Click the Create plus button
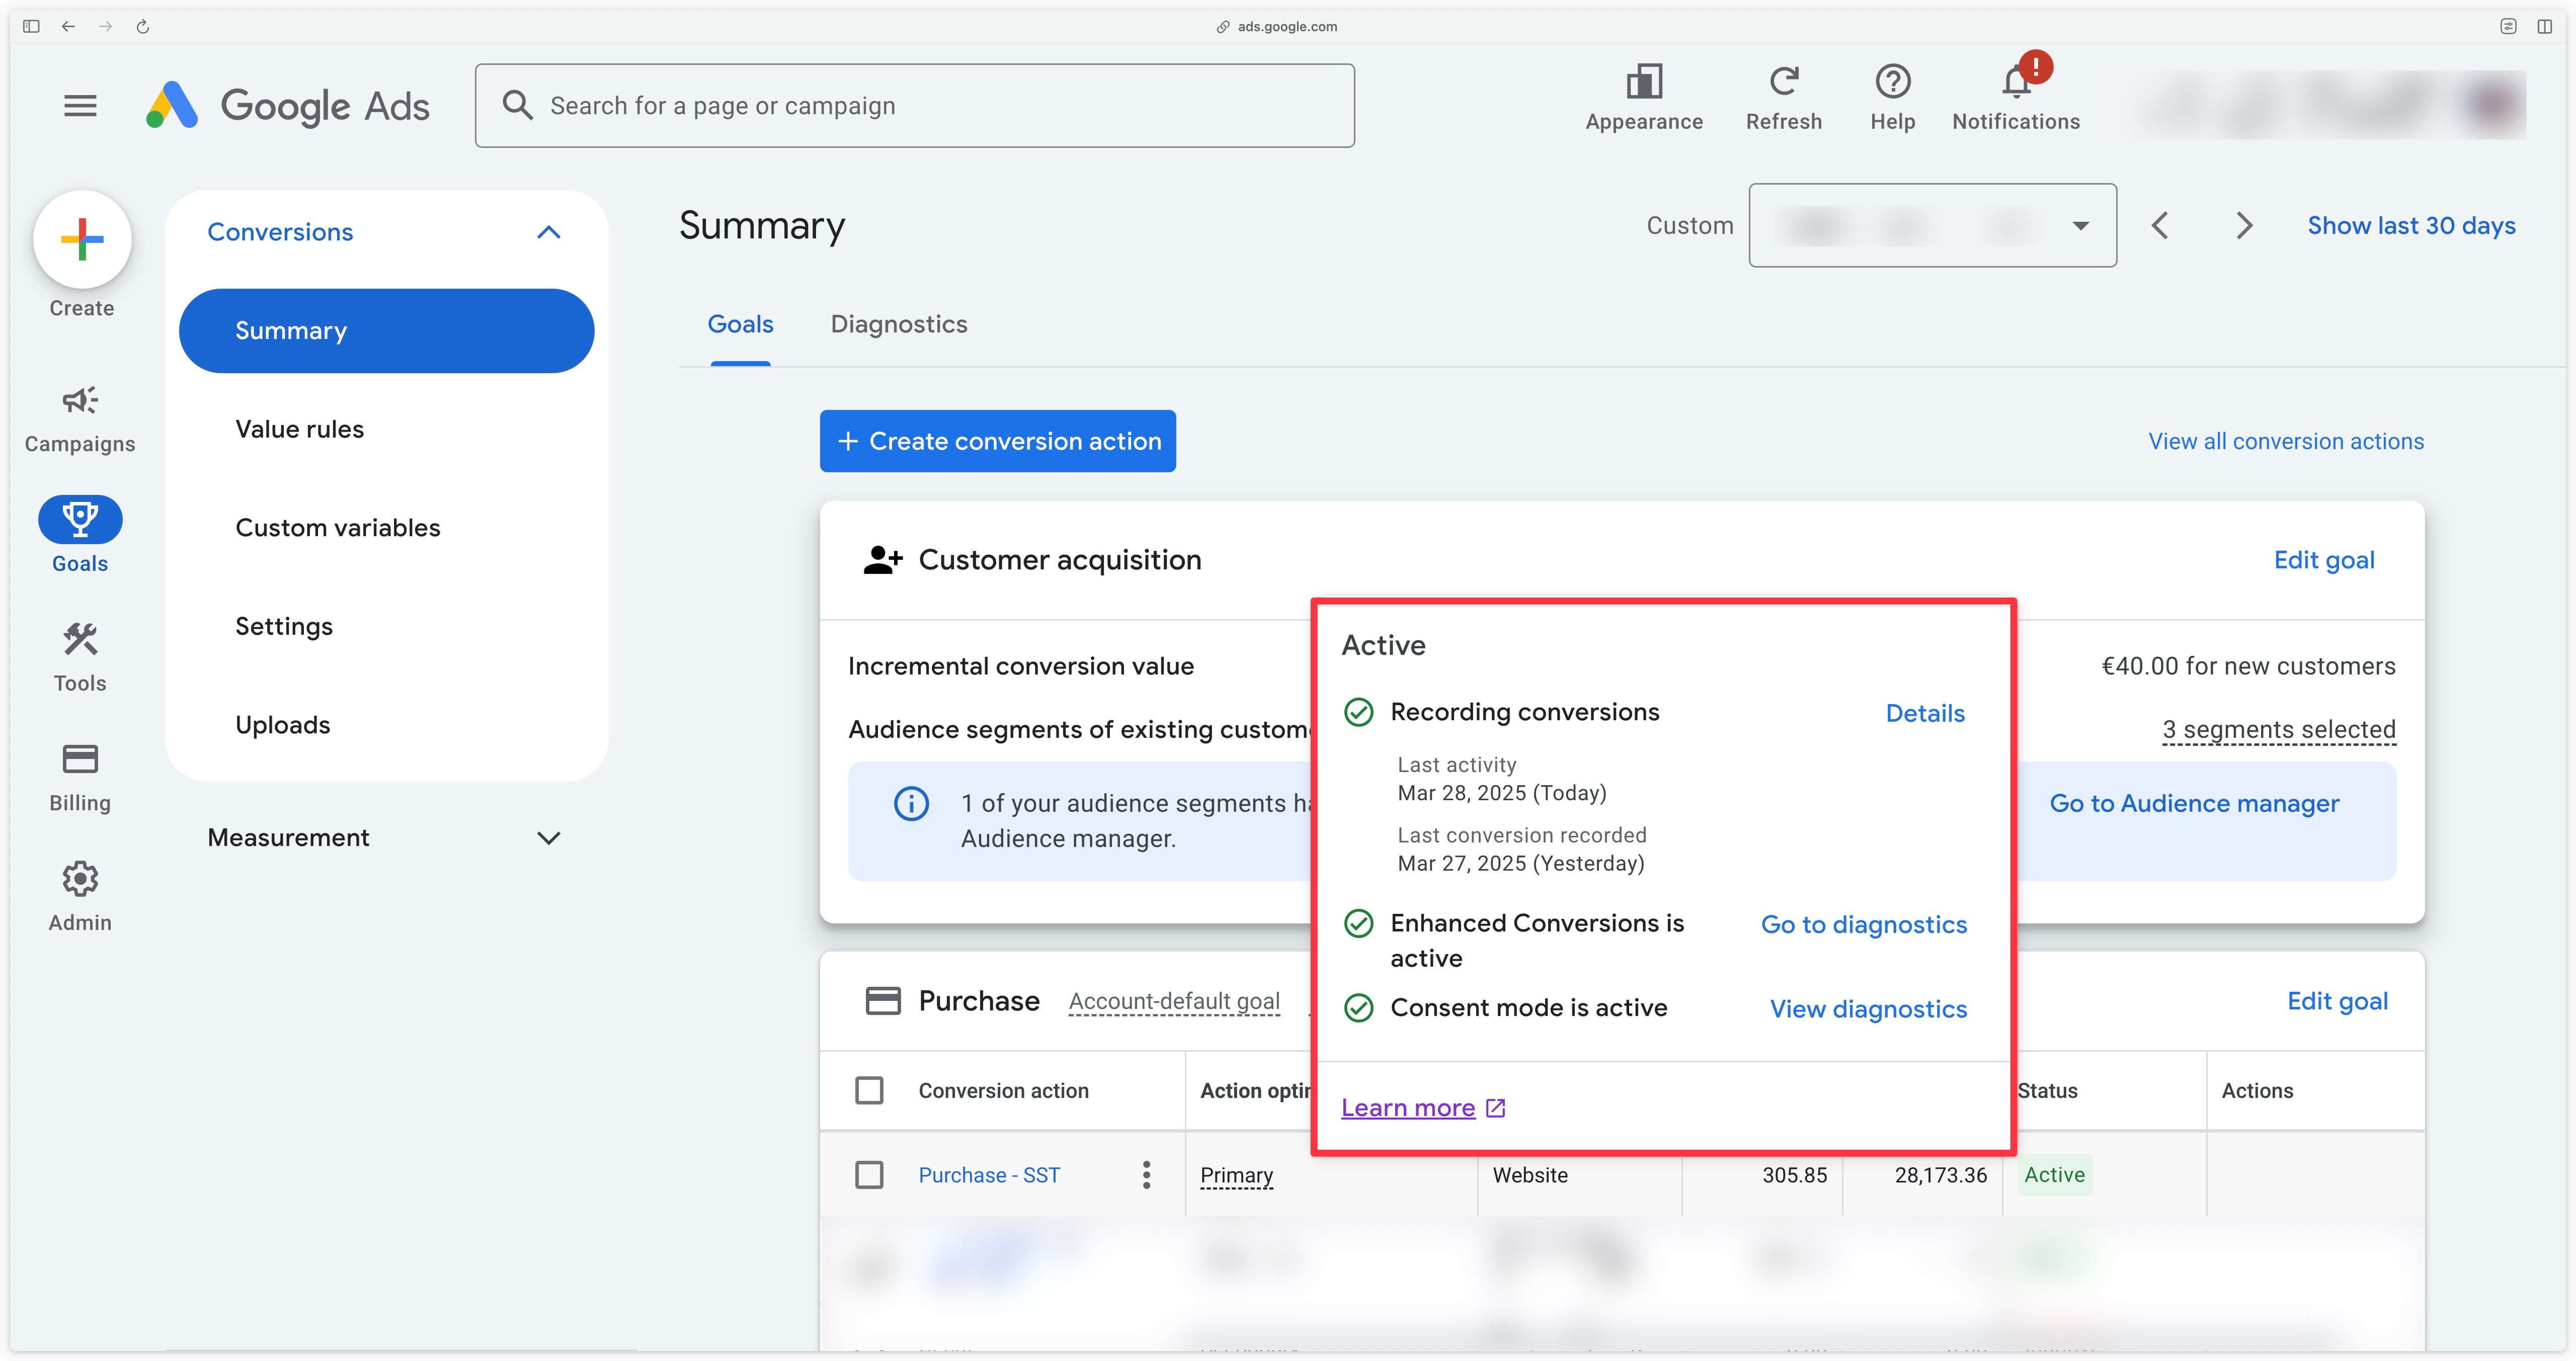The height and width of the screenshot is (1361, 2576). [x=82, y=240]
